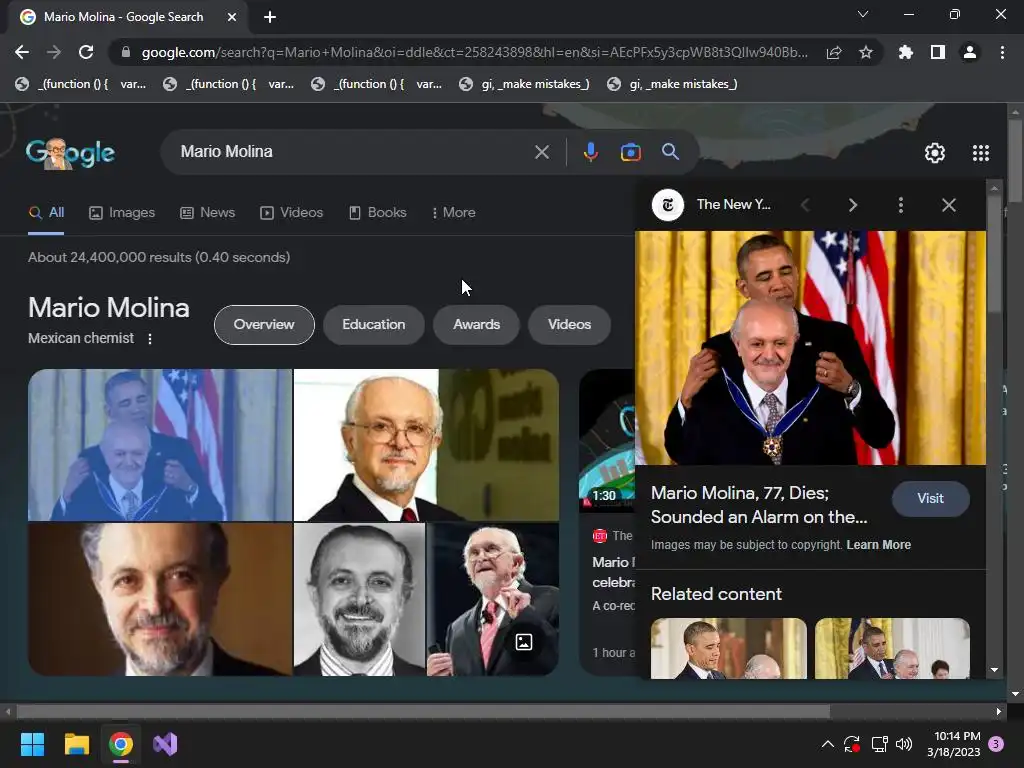This screenshot has width=1024, height=768.
Task: Select the Overview chip
Action: coord(264,325)
